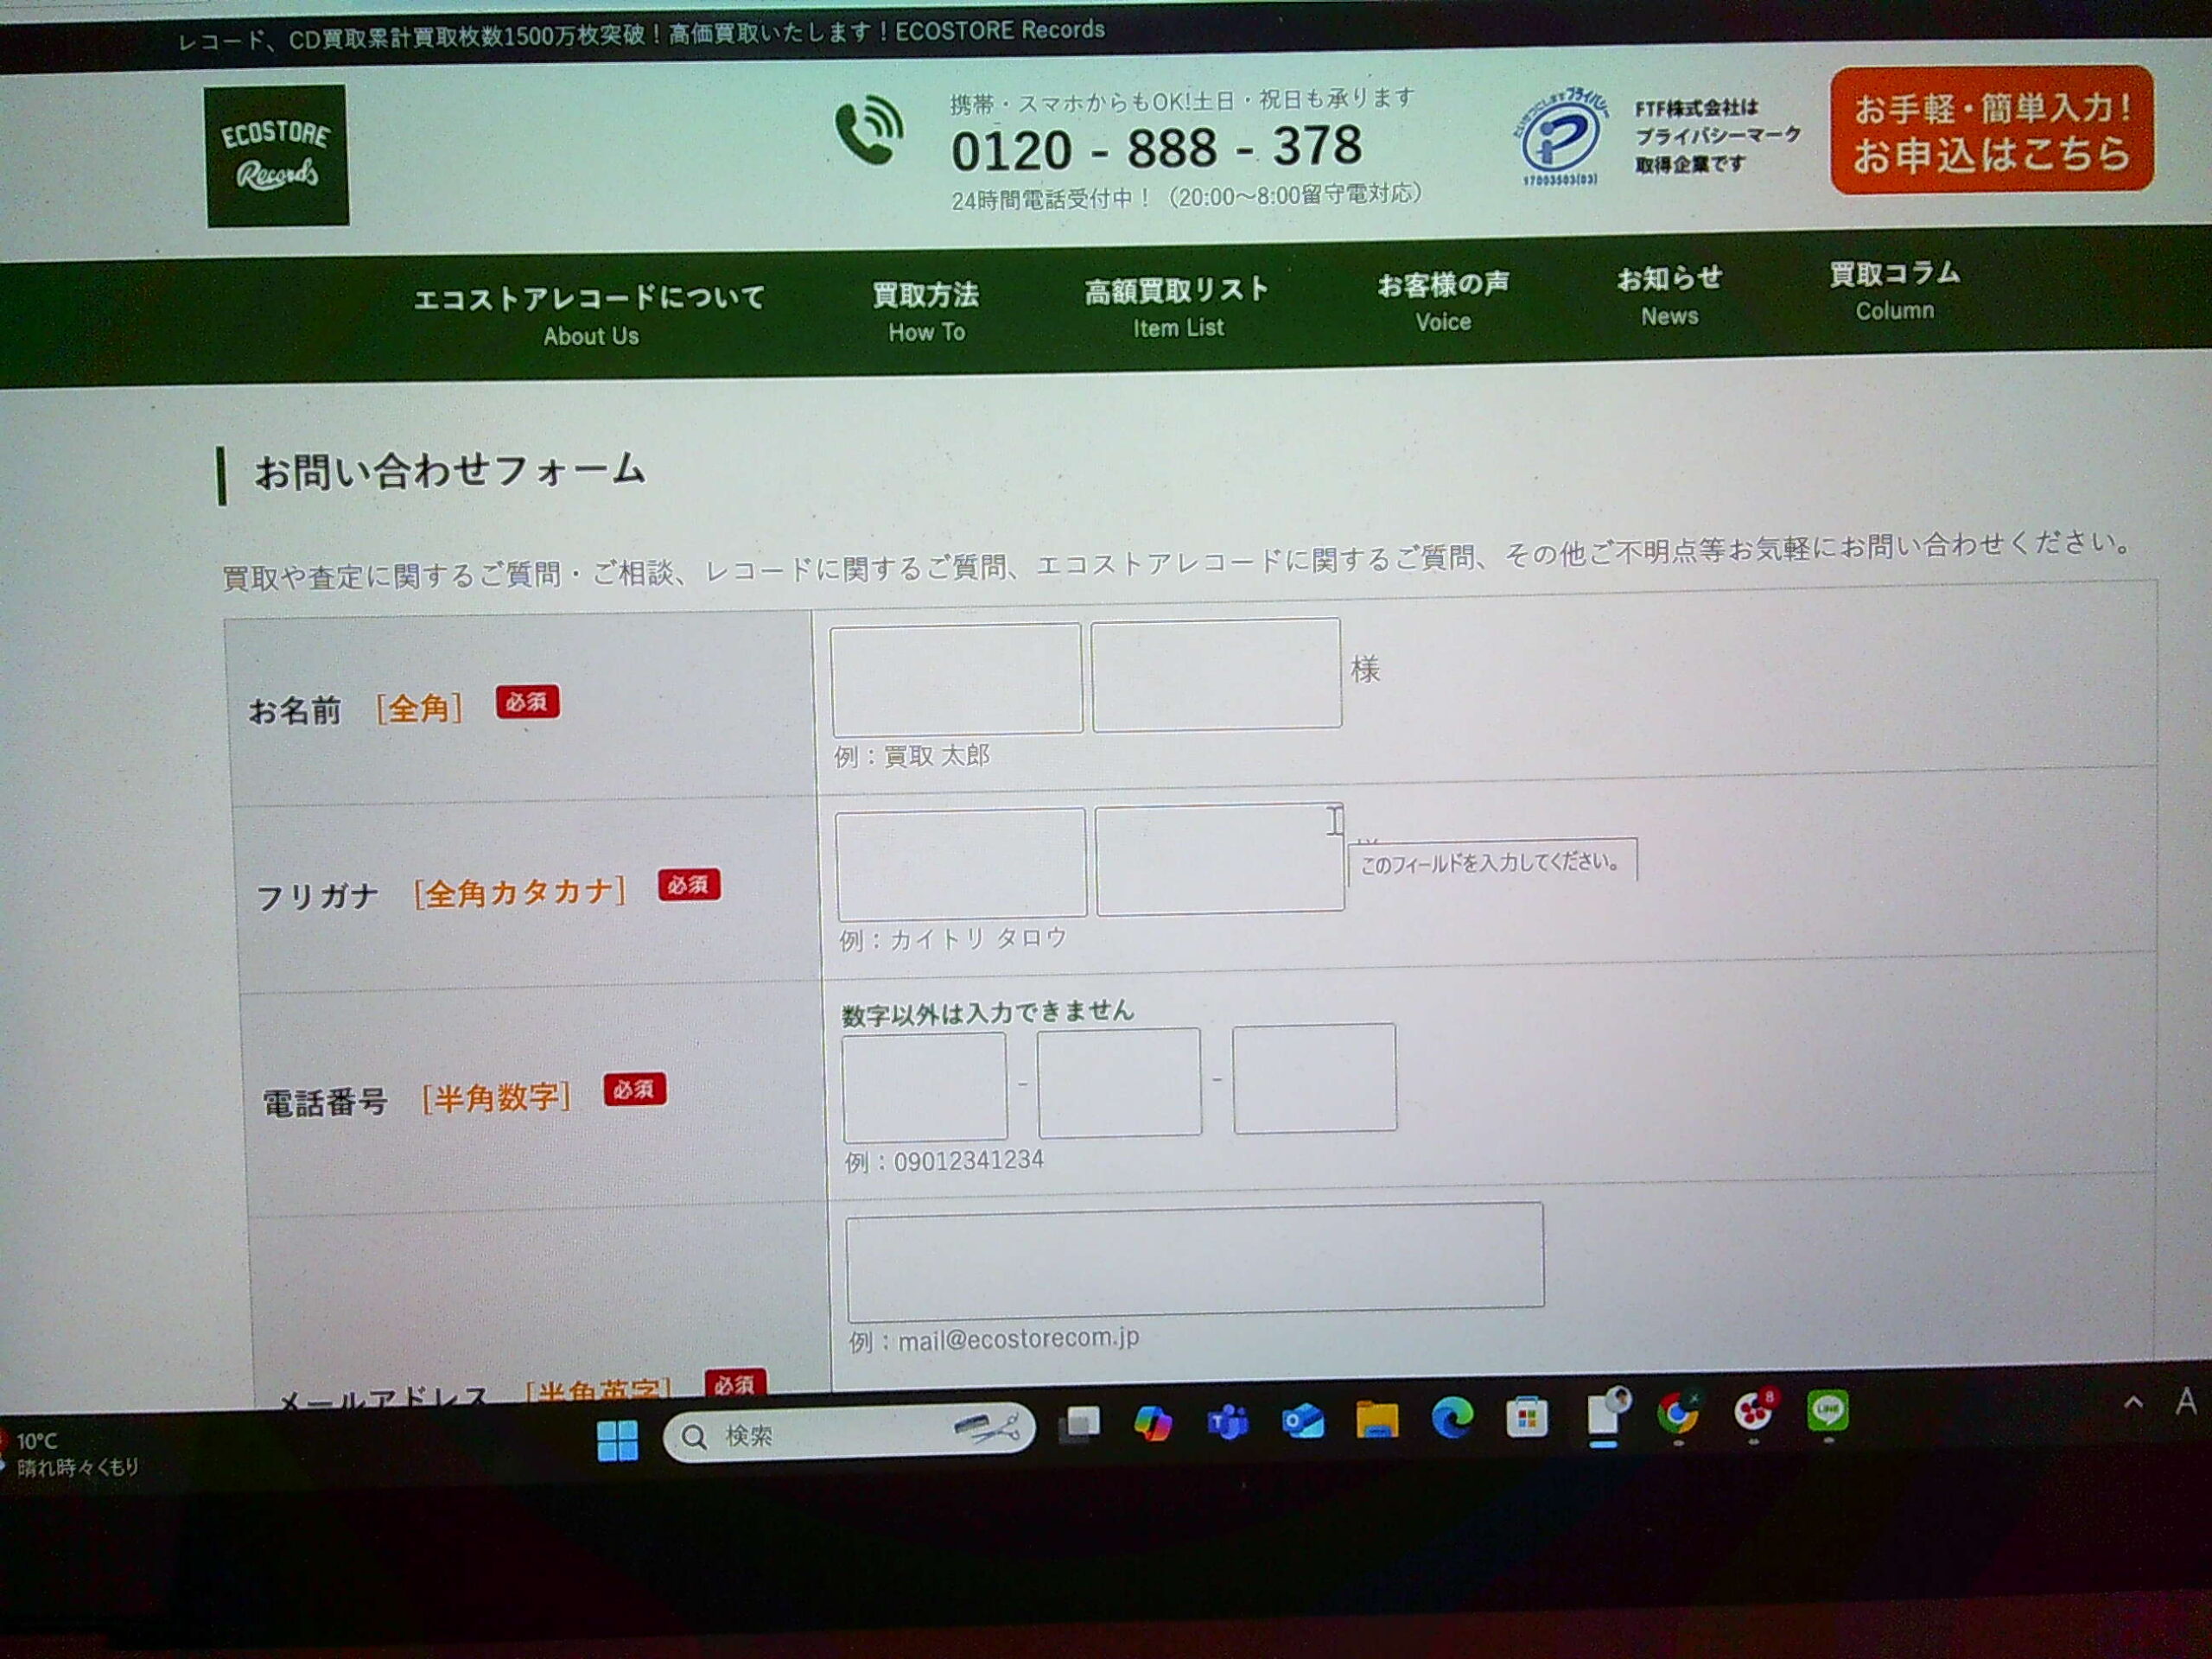This screenshot has height=1659, width=2212.
Task: Go to the 買取コラム Column section
Action: click(x=1893, y=290)
